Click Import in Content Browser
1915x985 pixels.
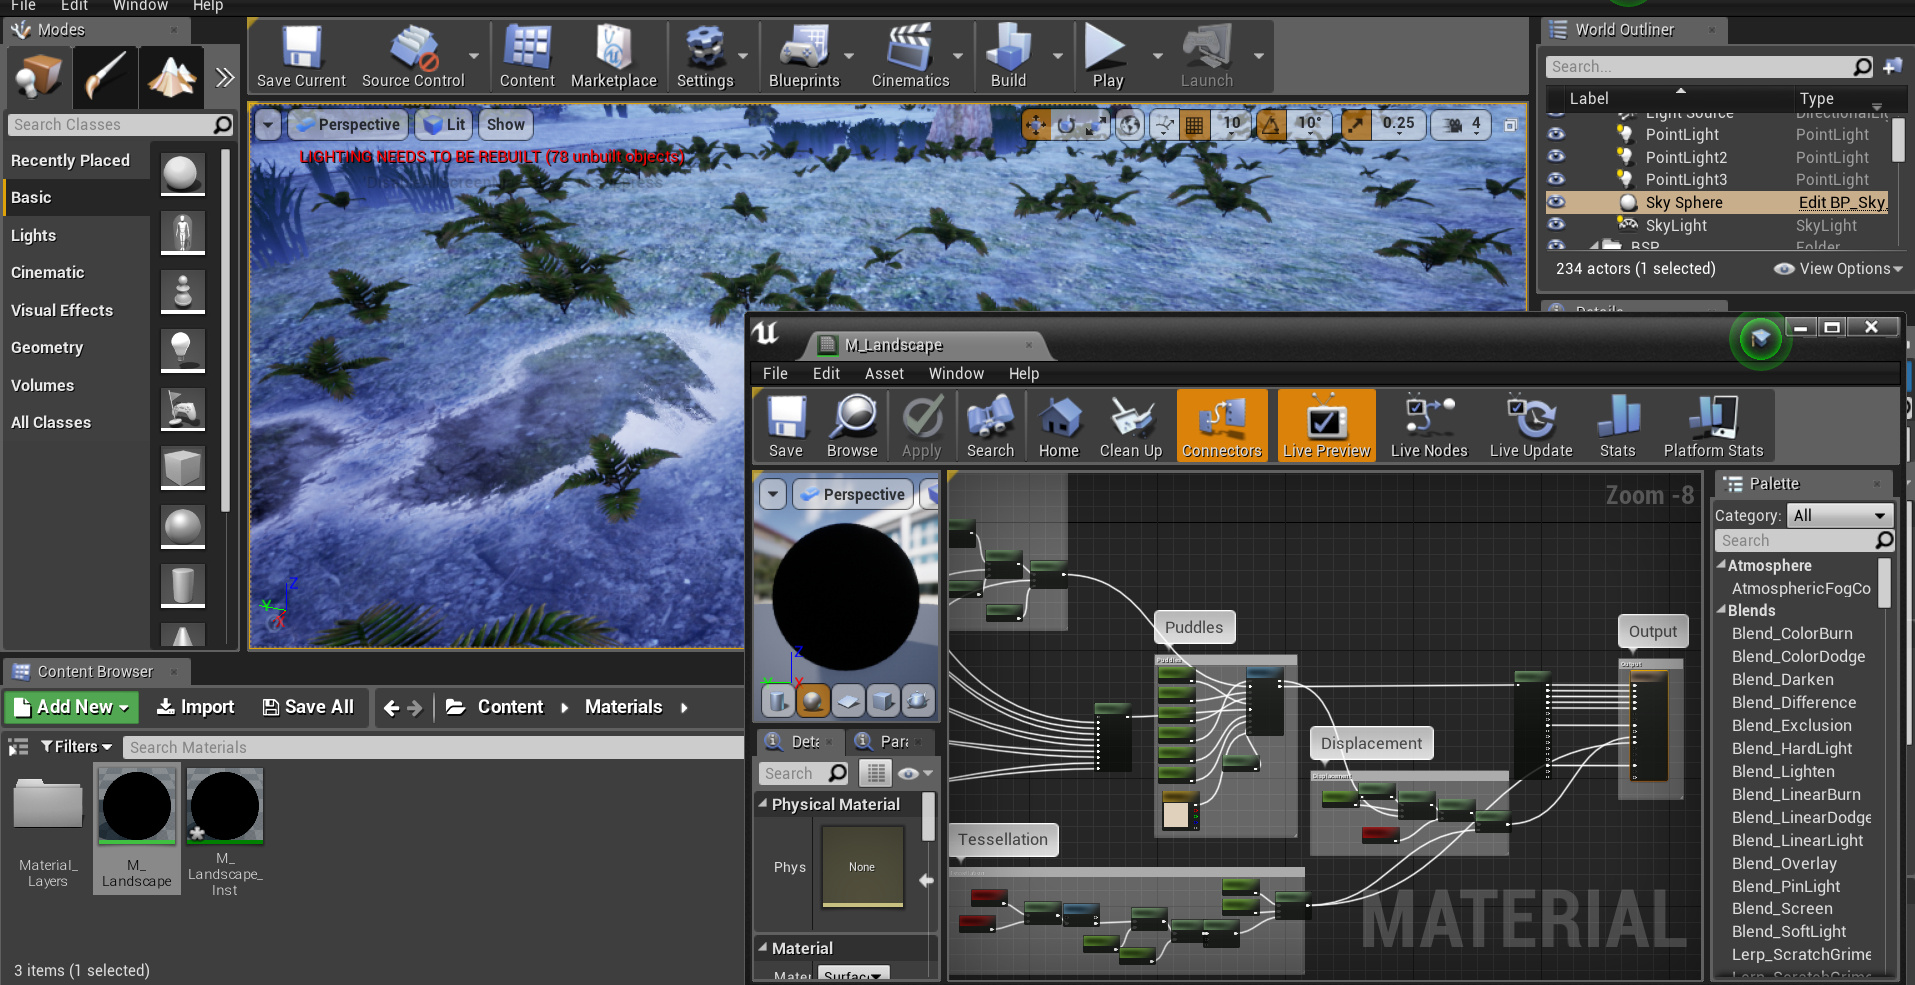196,707
